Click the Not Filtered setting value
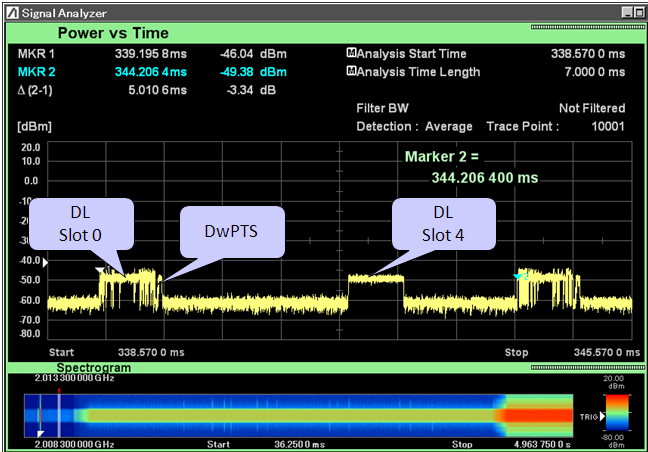The width and height of the screenshot is (648, 452). [592, 108]
